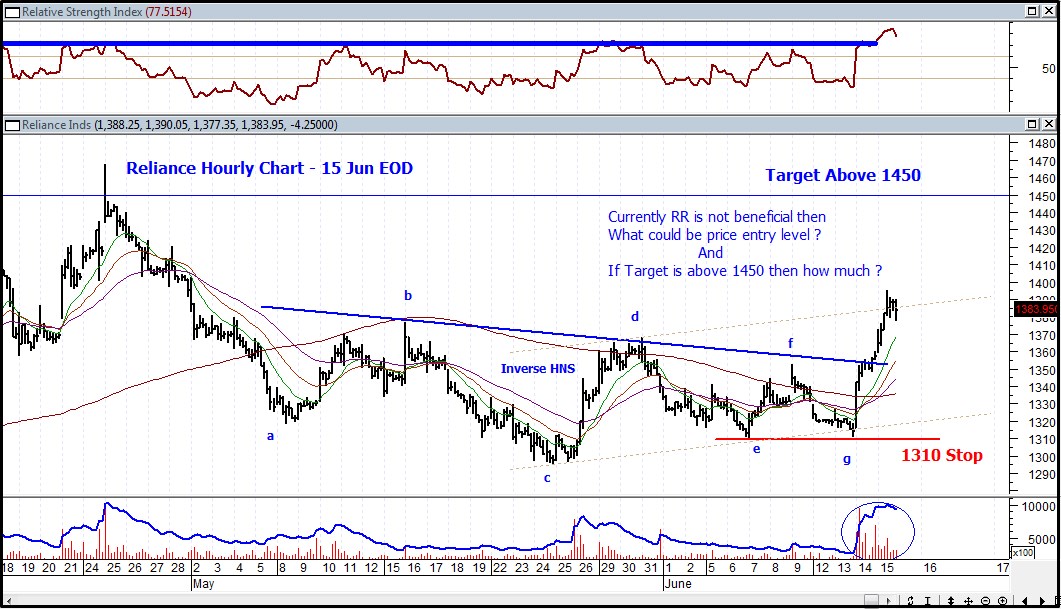Click the horizontal scrollbar left arrow
1061x609 pixels.
point(8,601)
